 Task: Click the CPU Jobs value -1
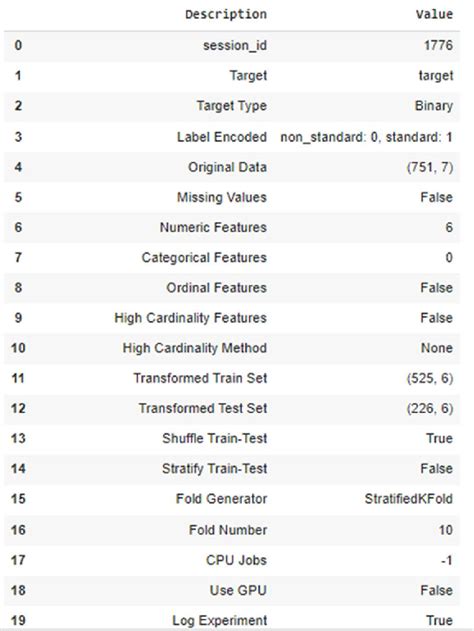(x=447, y=560)
